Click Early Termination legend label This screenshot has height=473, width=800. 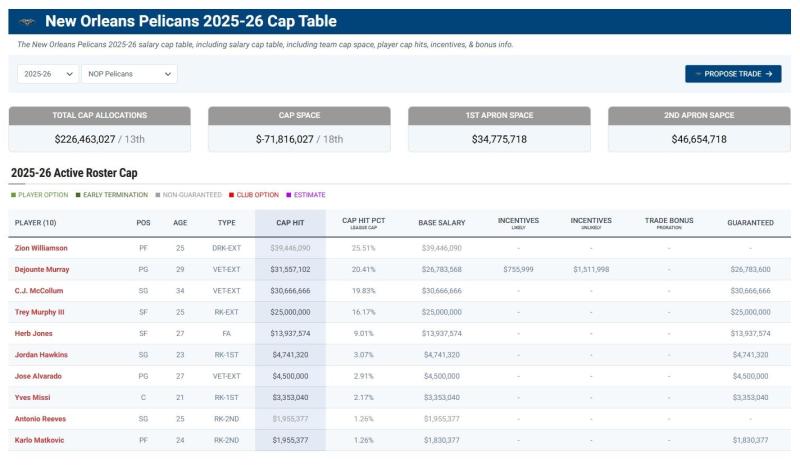click(x=115, y=195)
